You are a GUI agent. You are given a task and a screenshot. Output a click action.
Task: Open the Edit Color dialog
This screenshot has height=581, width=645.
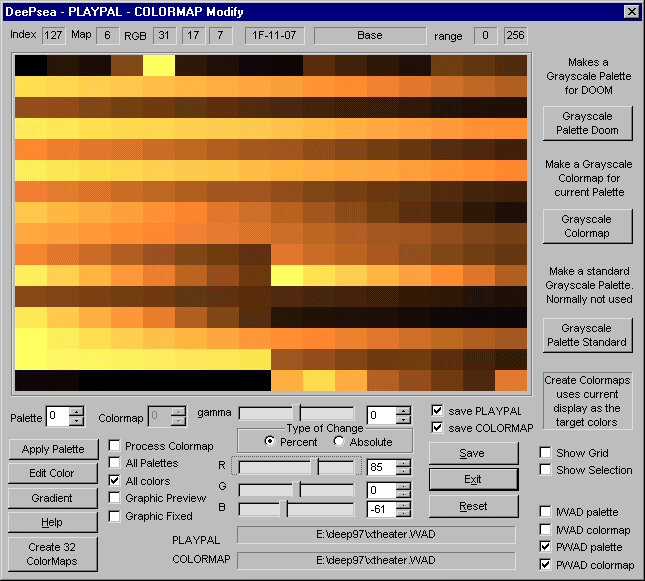[54, 473]
